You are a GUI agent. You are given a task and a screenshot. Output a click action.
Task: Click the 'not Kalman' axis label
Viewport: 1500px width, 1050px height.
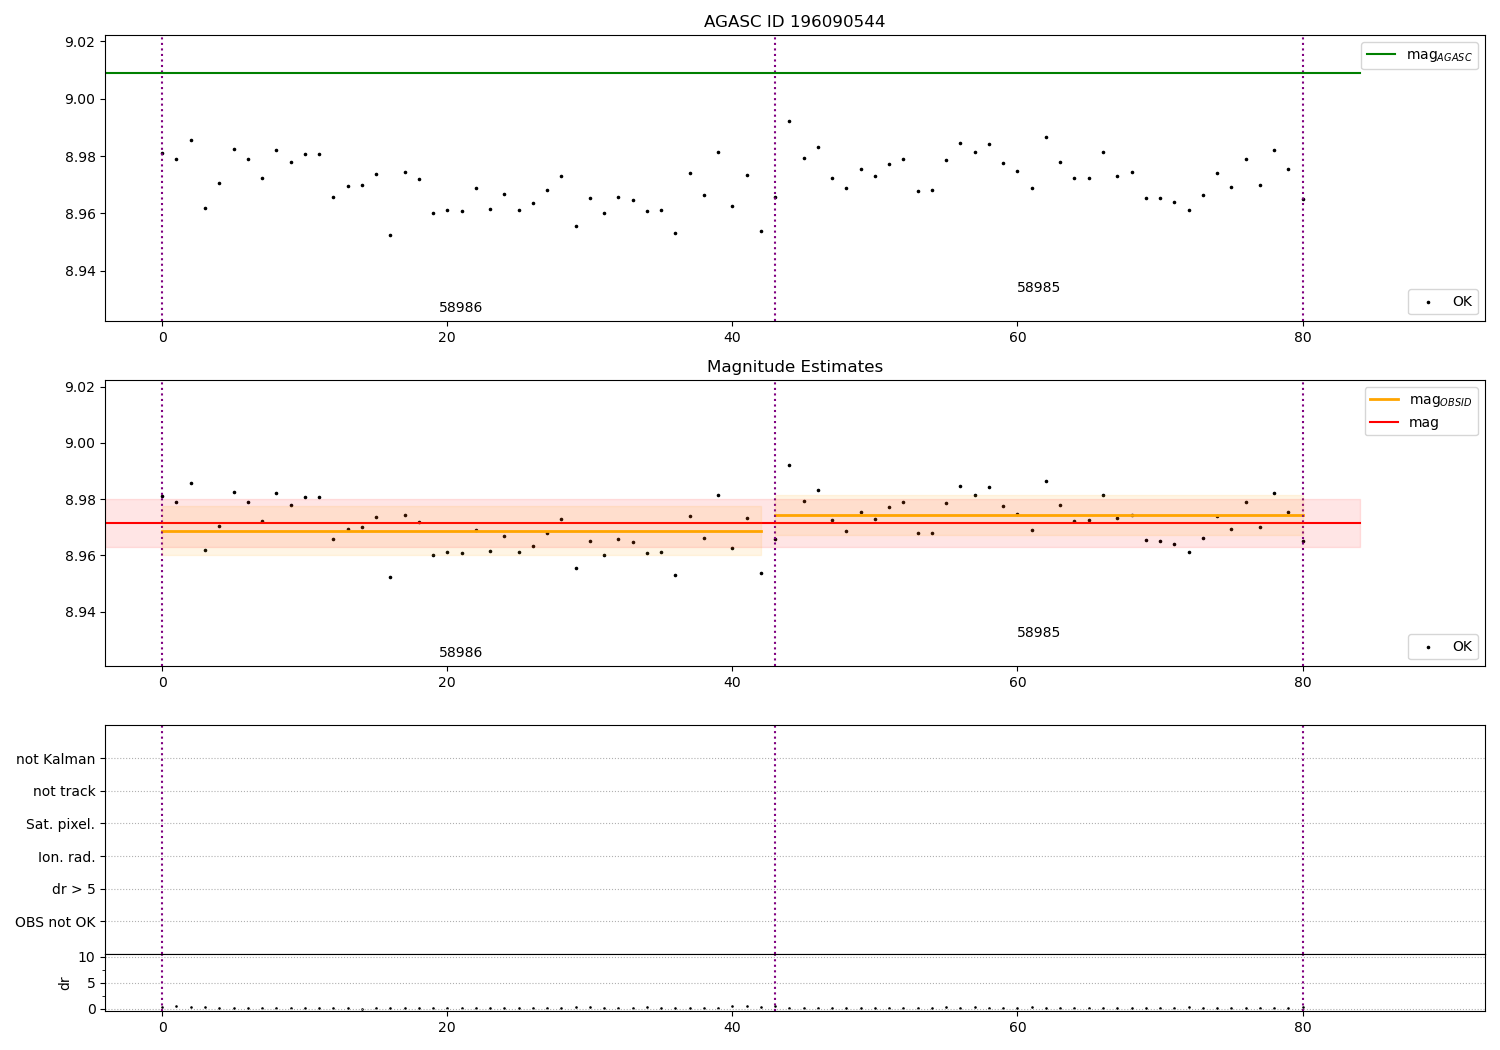coord(56,759)
